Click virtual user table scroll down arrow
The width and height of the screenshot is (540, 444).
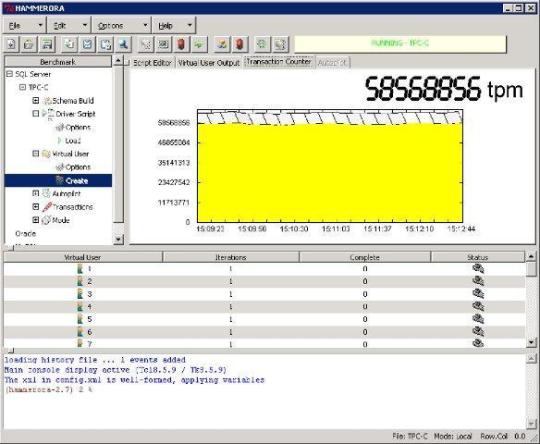pyautogui.click(x=531, y=342)
